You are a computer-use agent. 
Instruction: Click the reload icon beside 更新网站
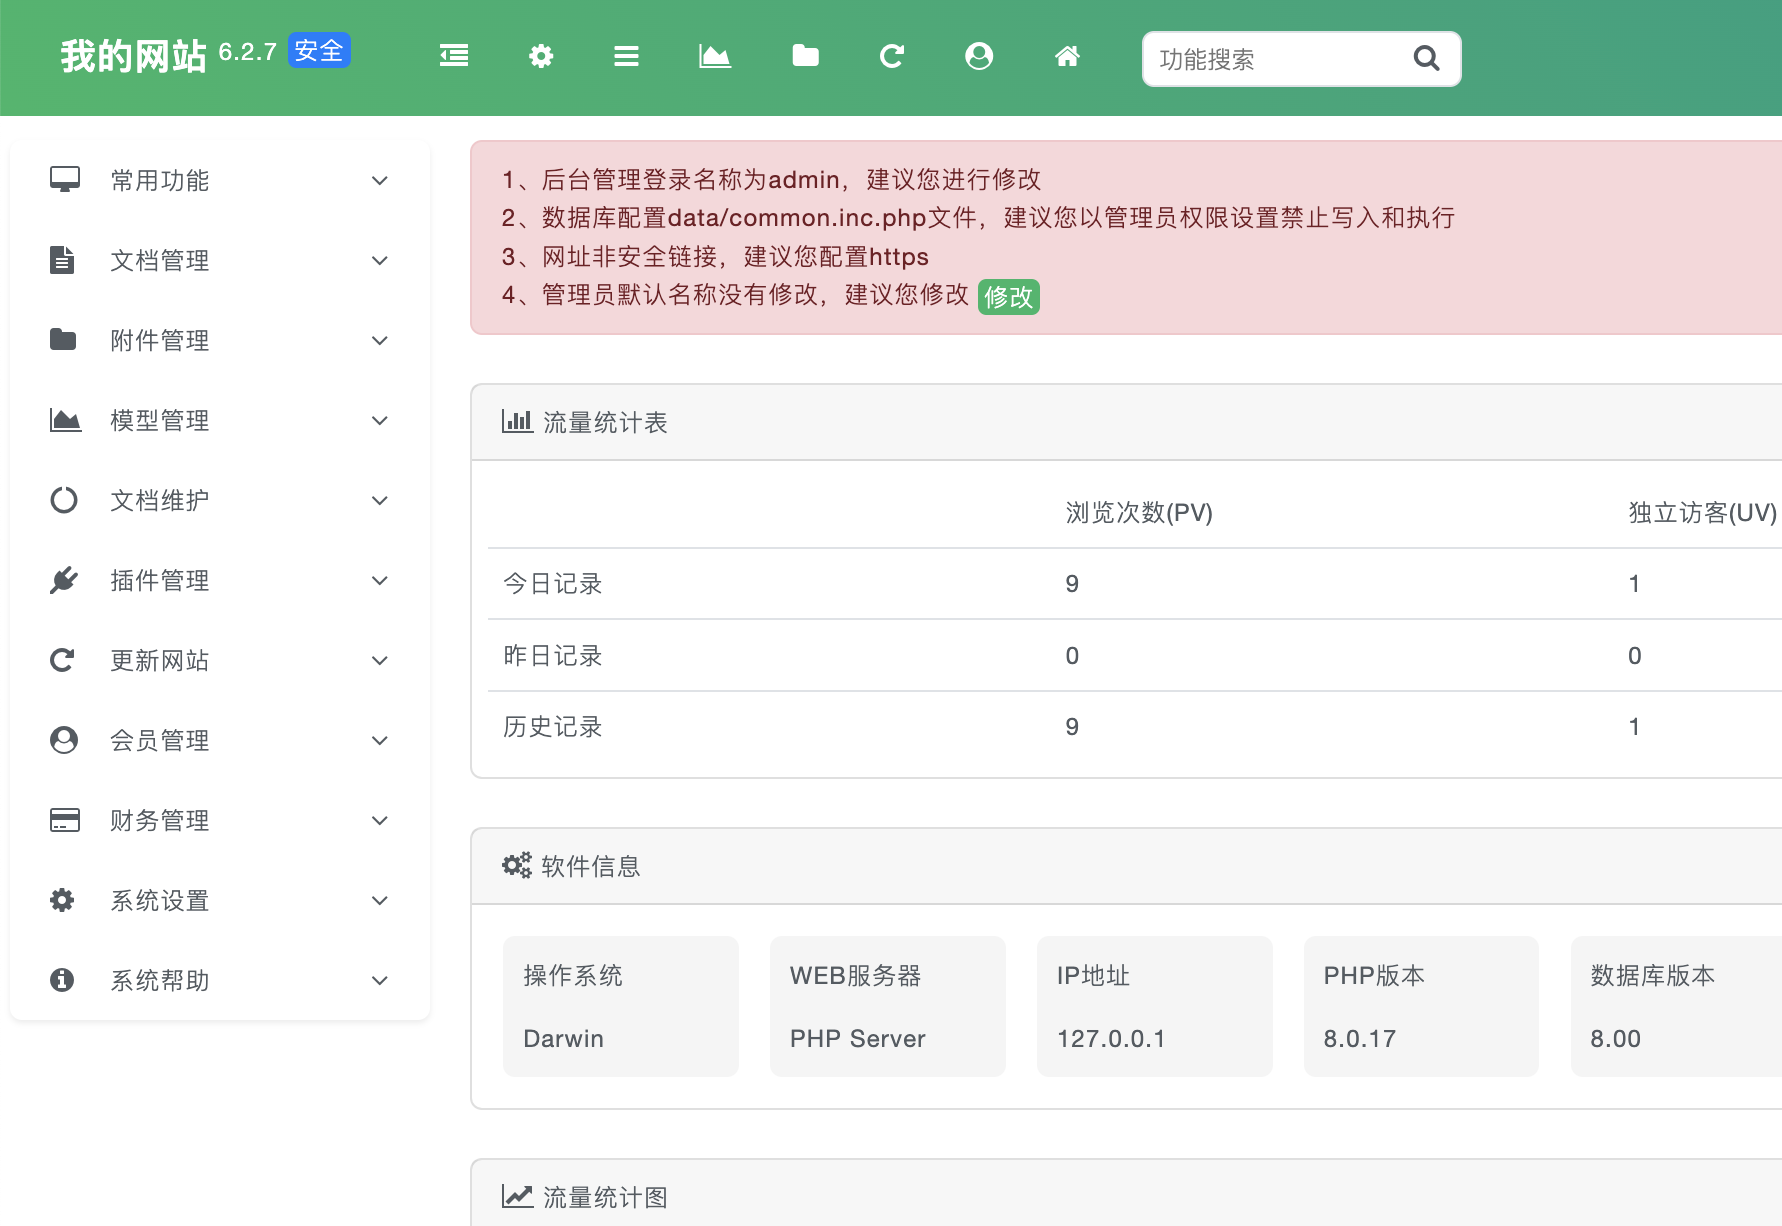[x=62, y=659]
